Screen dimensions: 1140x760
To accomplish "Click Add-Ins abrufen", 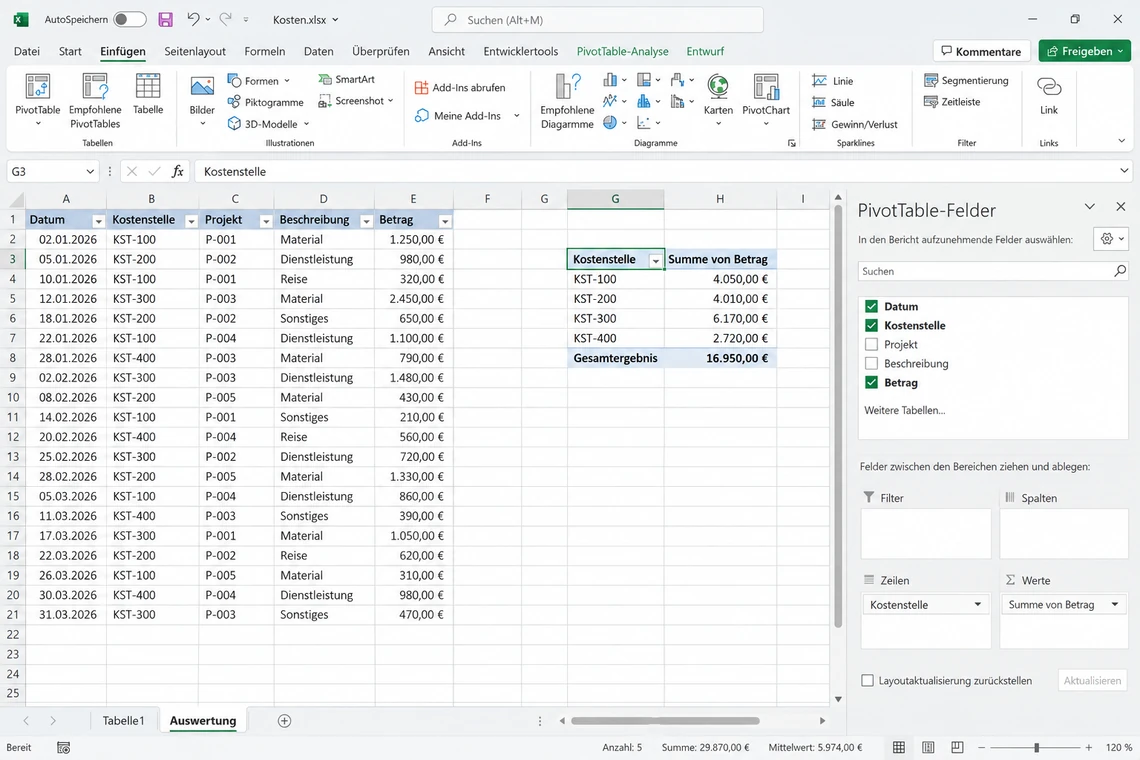I will 460,87.
